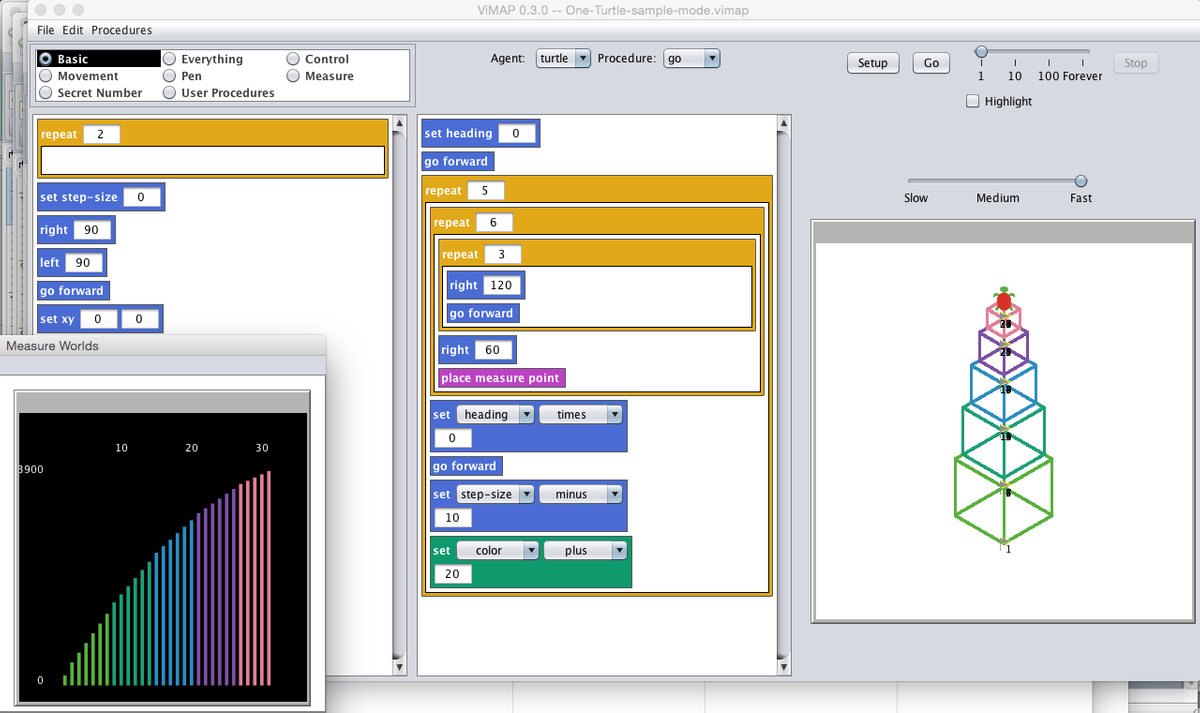The image size is (1200, 713).
Task: Select the Pen category radio button
Action: tap(169, 76)
